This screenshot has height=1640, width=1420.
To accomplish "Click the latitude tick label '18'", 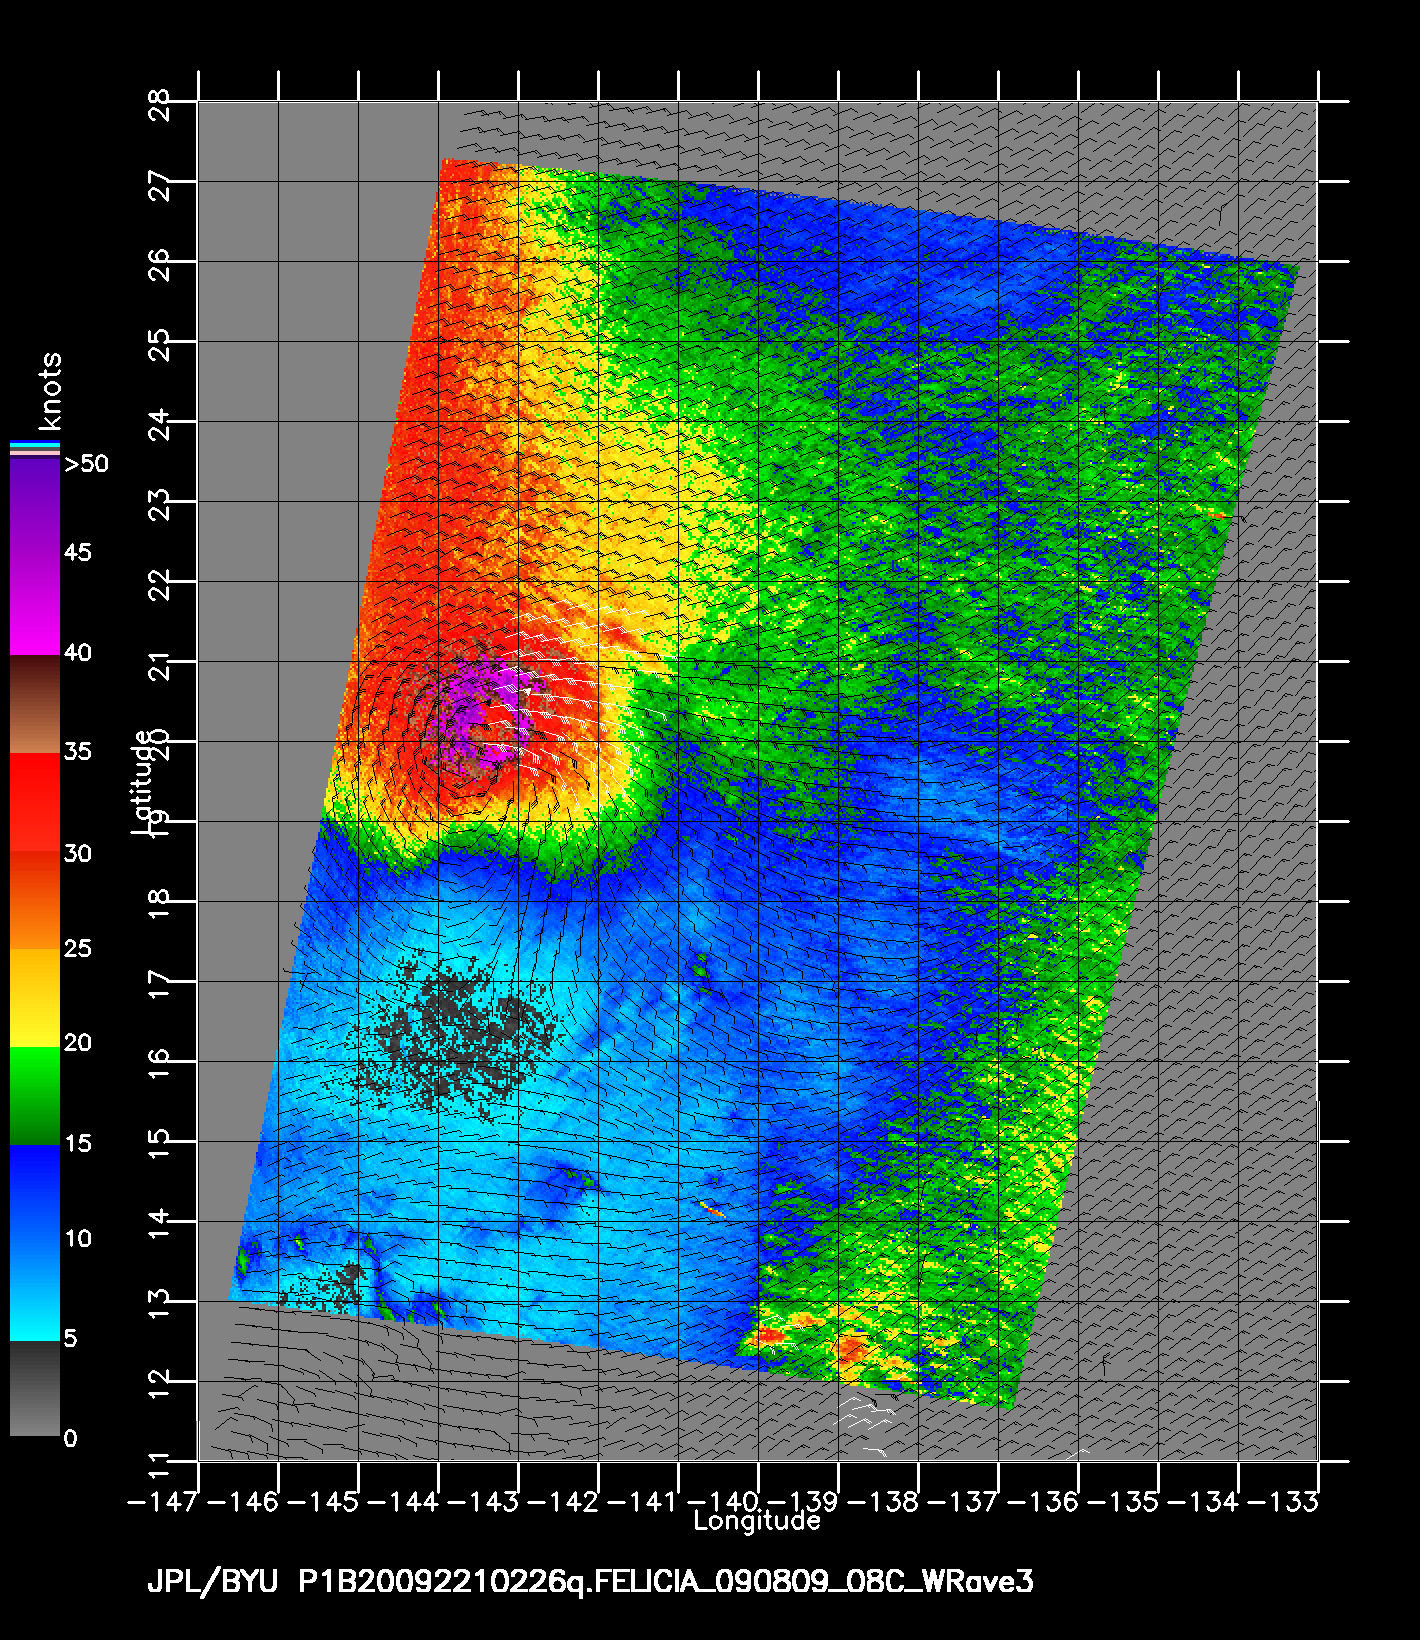I will (x=159, y=905).
